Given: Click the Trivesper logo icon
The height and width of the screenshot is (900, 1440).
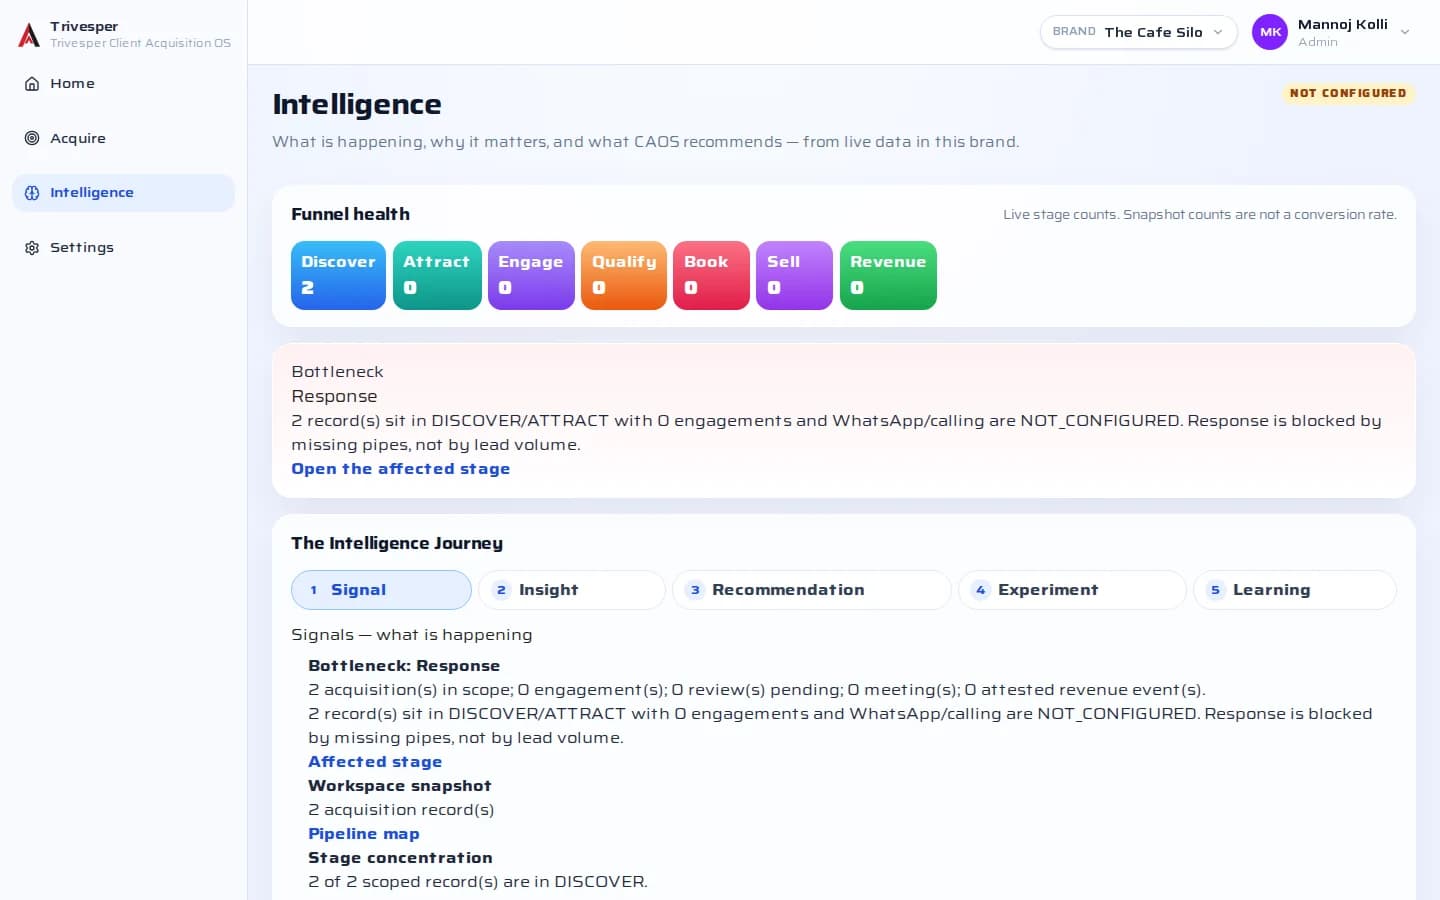Looking at the screenshot, I should (29, 35).
